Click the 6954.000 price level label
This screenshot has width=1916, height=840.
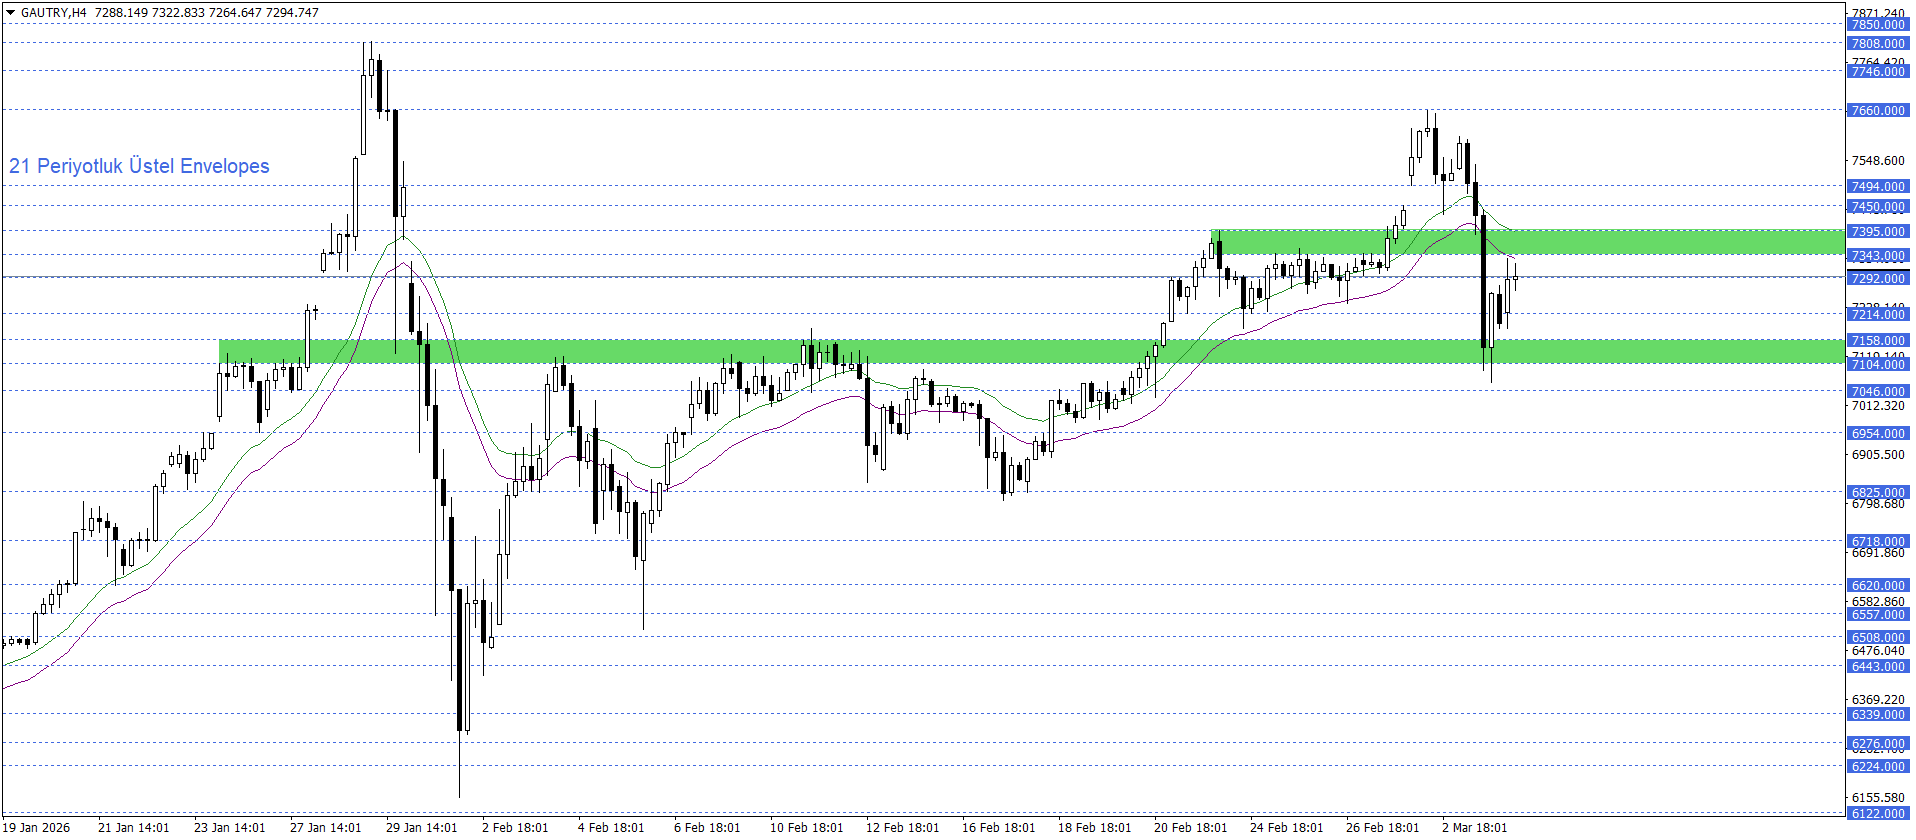click(x=1877, y=434)
